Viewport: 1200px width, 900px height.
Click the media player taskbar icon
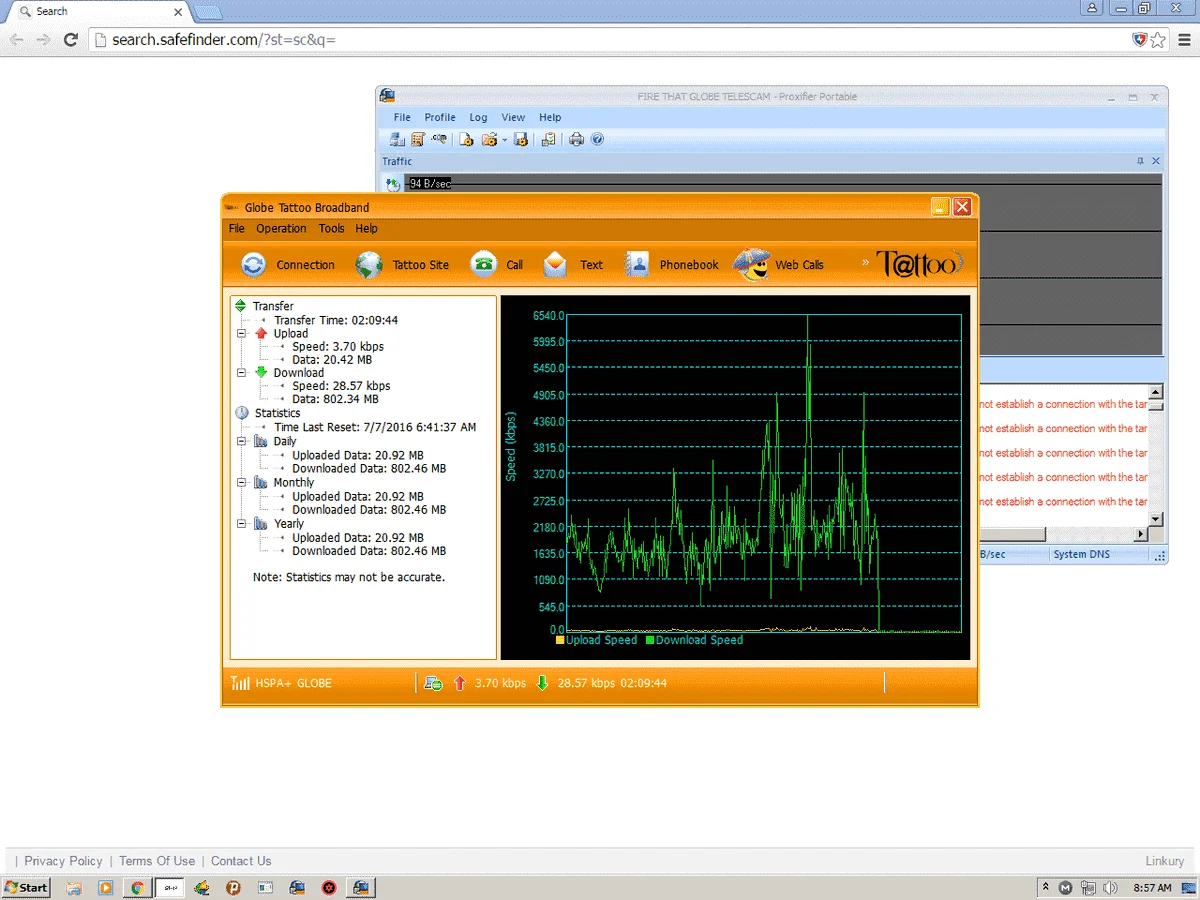tap(105, 887)
